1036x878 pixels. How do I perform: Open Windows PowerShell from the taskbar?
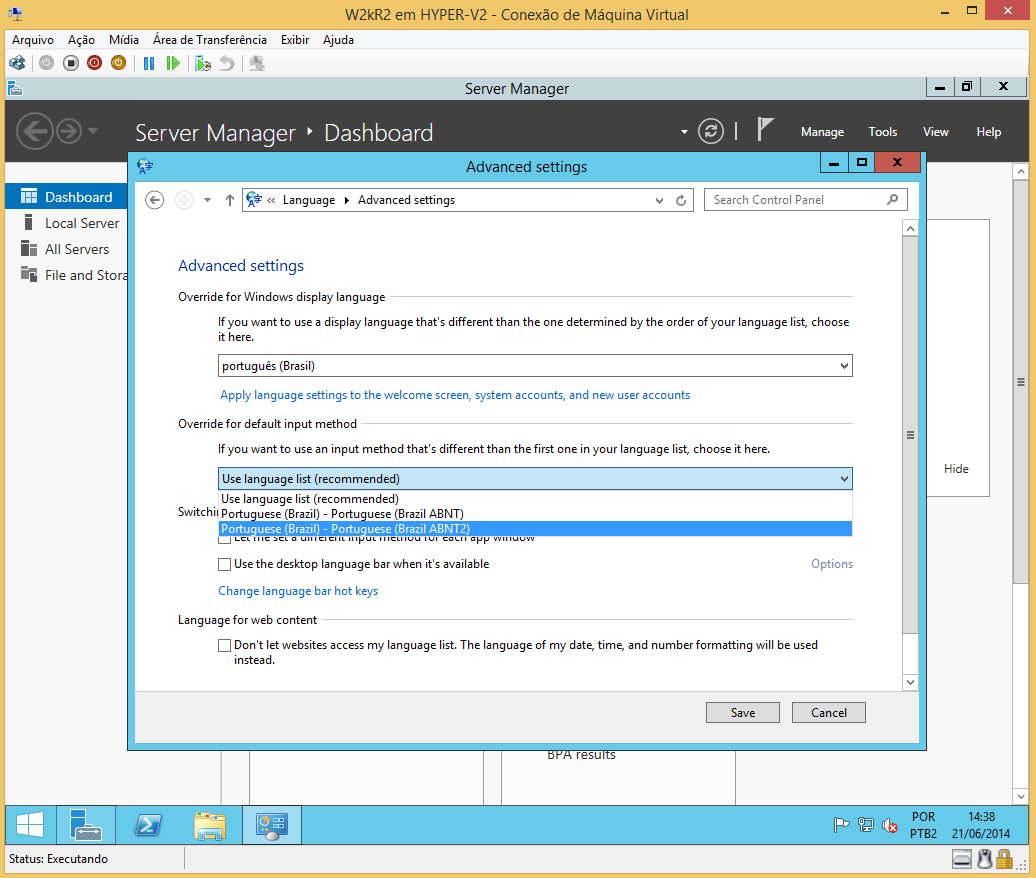point(148,825)
